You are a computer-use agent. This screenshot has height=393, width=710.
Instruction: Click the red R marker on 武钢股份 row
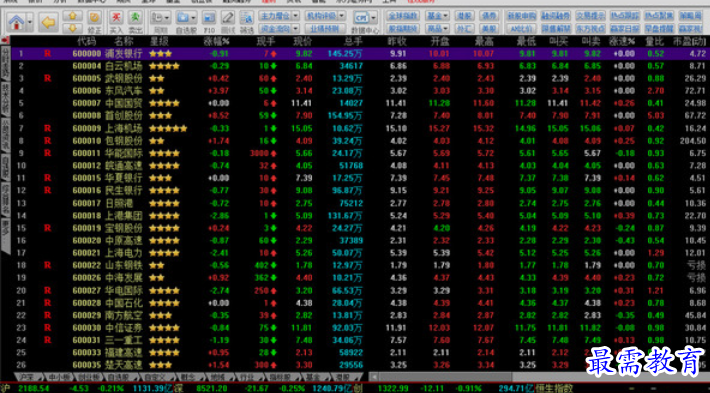(x=48, y=79)
